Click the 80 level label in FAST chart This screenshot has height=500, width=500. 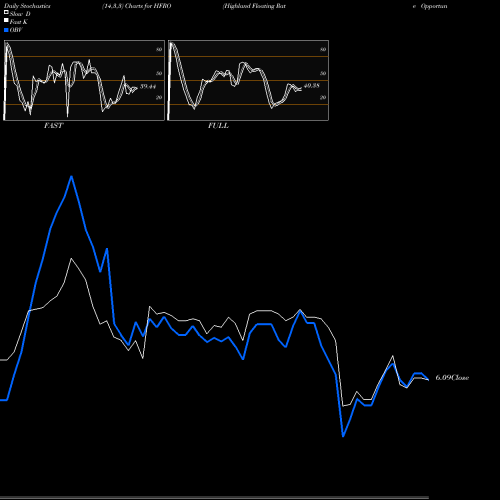(159, 49)
